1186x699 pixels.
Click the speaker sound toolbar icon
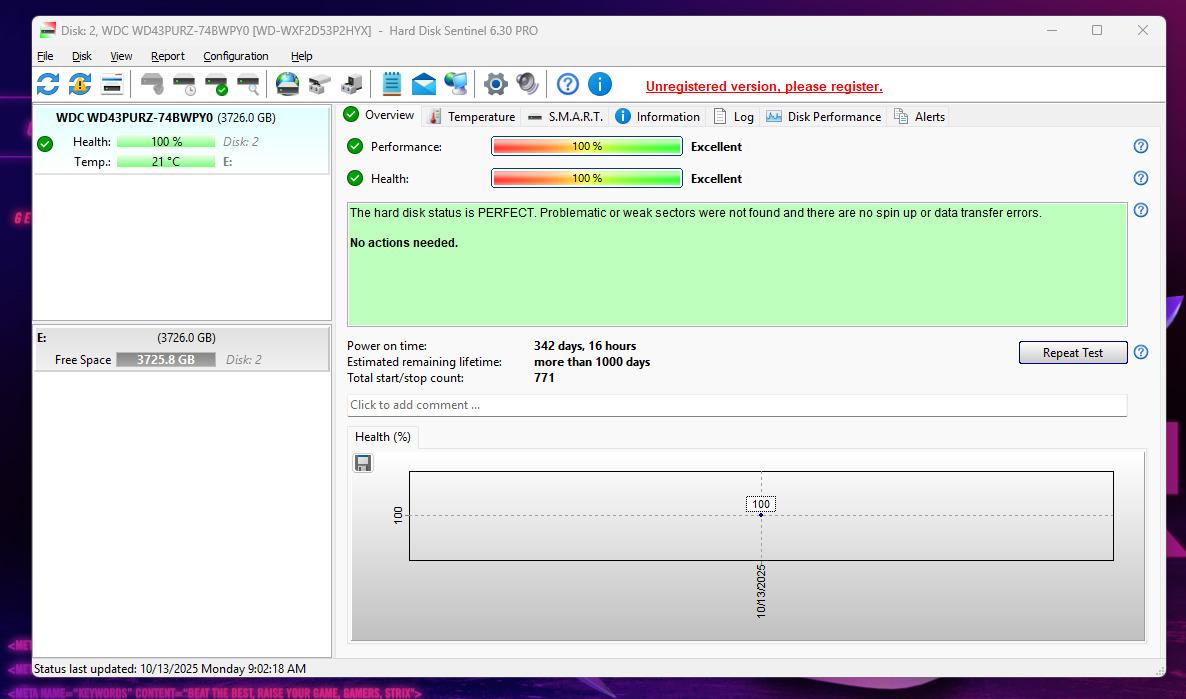point(527,84)
